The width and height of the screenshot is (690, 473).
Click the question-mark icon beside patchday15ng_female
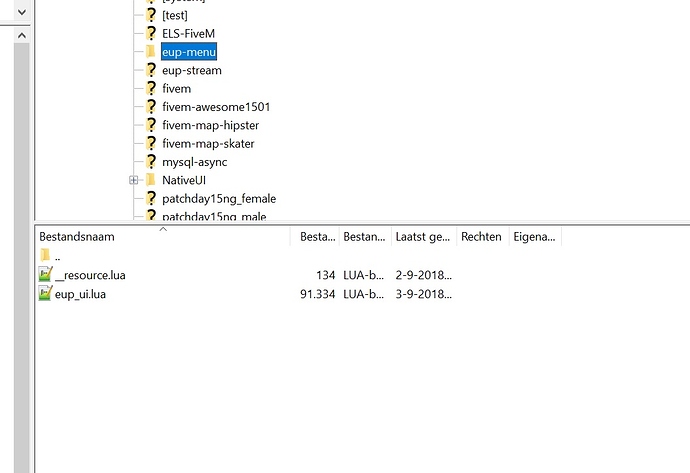click(x=151, y=198)
